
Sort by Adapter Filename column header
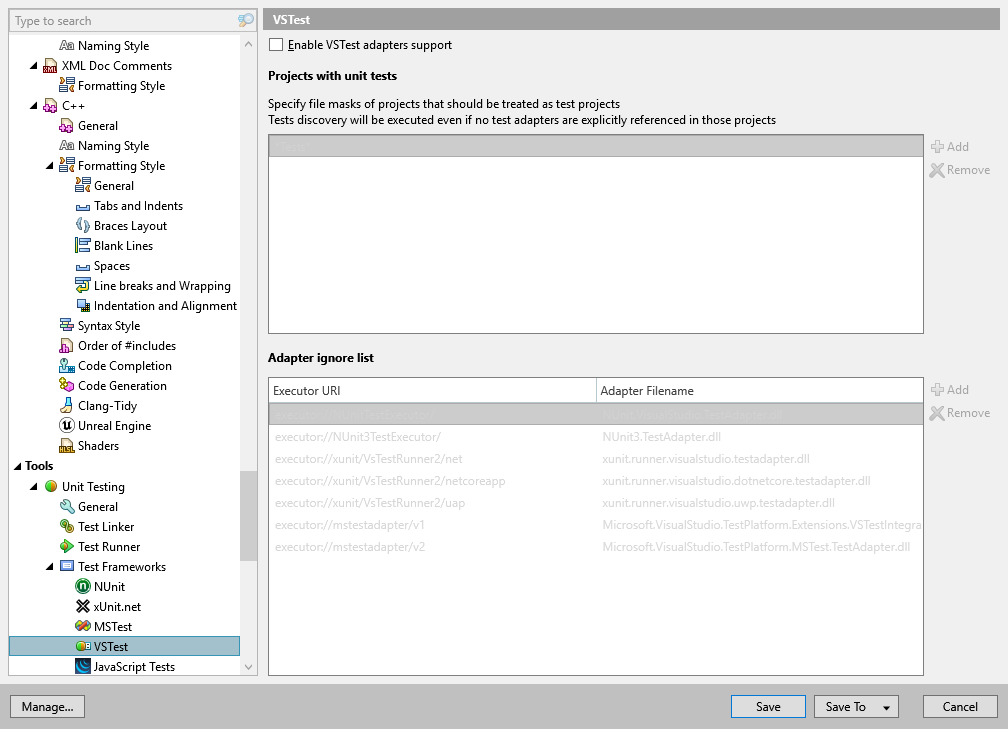tap(760, 390)
